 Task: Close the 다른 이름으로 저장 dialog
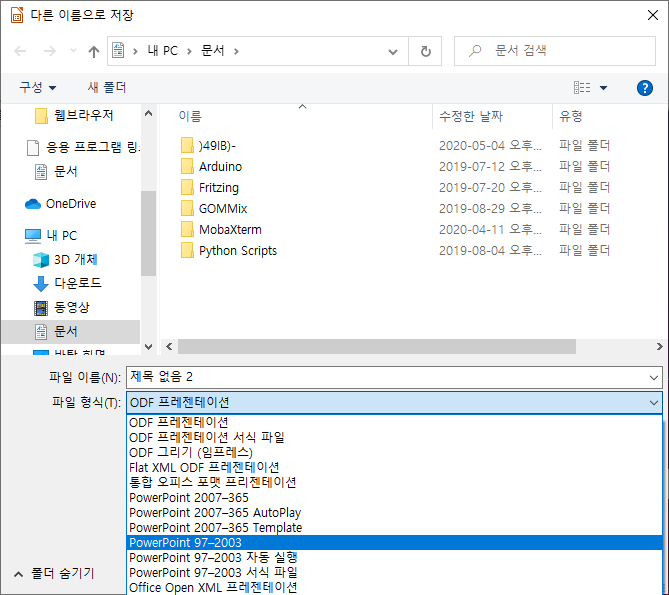[652, 15]
